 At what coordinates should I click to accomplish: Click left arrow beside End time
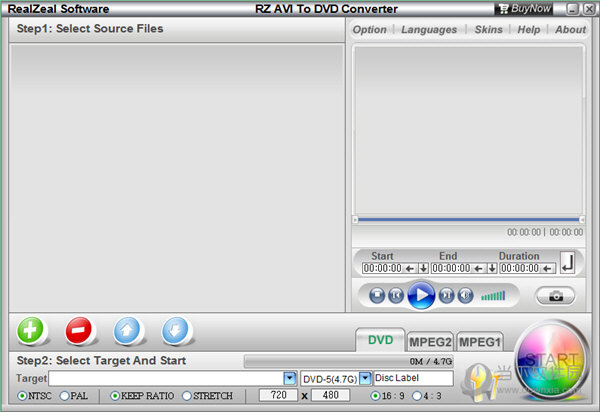(479, 269)
